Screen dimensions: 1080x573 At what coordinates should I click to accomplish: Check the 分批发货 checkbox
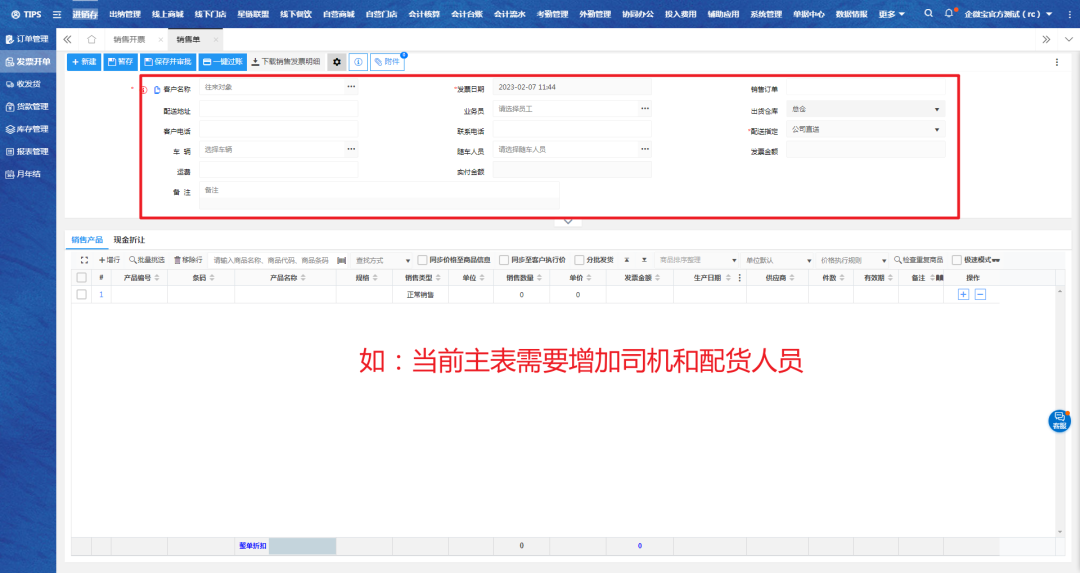tap(579, 260)
